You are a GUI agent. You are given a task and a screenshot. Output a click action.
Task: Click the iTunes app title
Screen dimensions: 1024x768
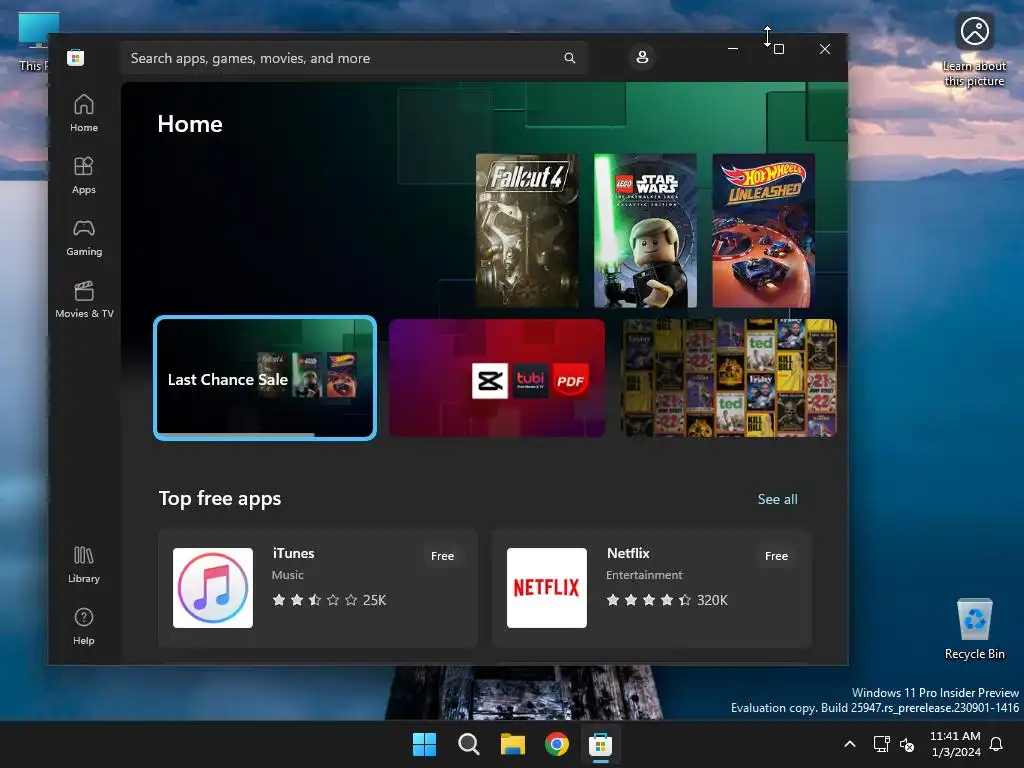click(x=293, y=553)
